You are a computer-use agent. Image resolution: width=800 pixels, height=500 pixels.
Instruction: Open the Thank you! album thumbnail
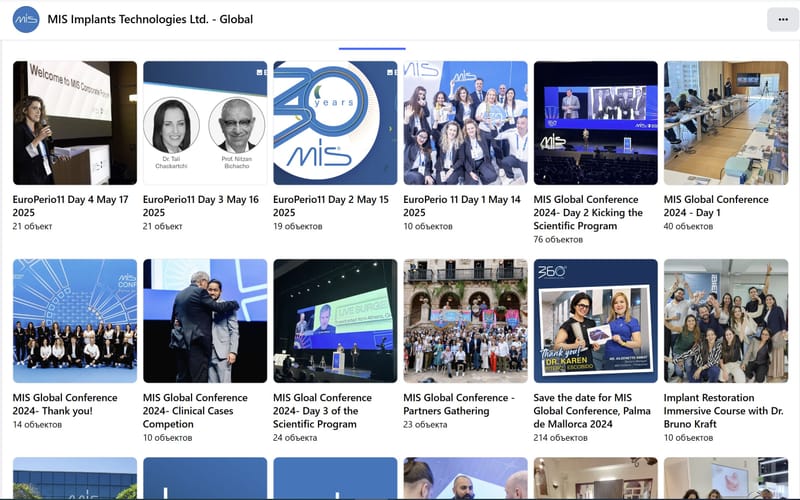click(x=75, y=321)
